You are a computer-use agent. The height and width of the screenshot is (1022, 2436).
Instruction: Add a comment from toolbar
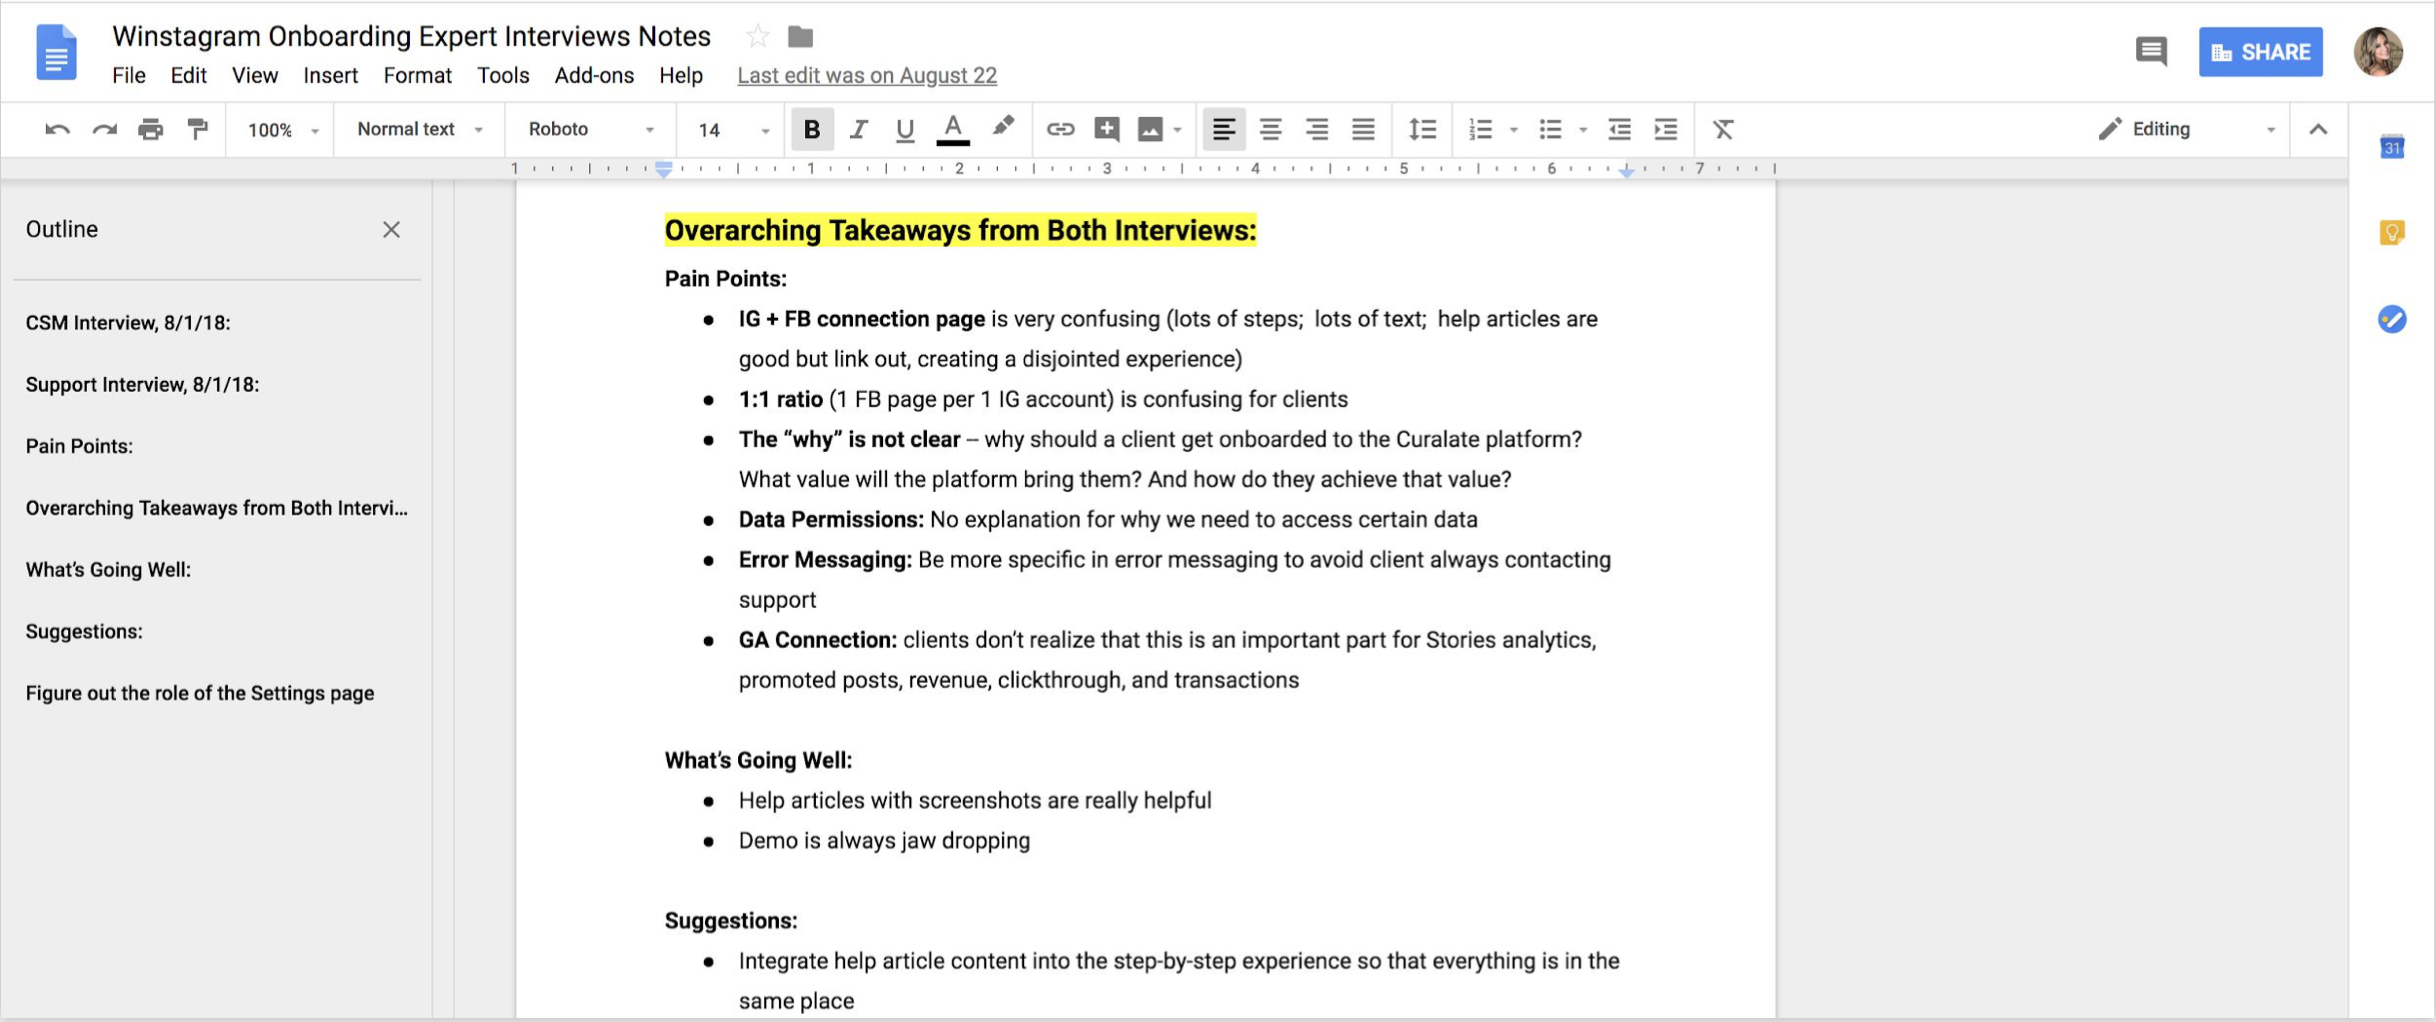click(x=1106, y=129)
